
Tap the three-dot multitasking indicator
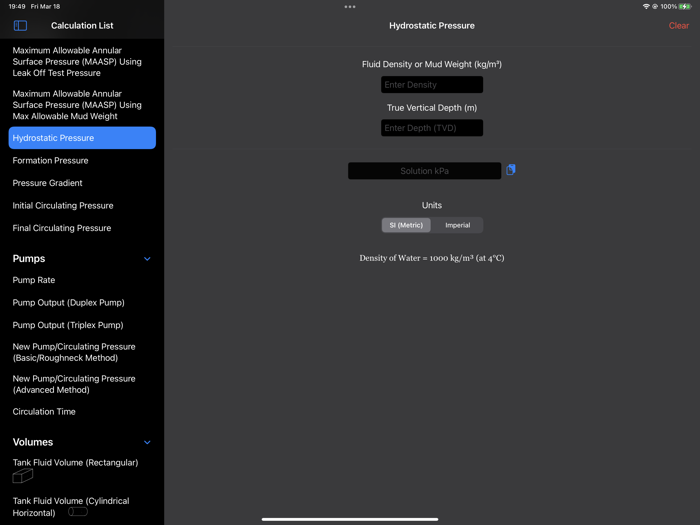(x=350, y=7)
